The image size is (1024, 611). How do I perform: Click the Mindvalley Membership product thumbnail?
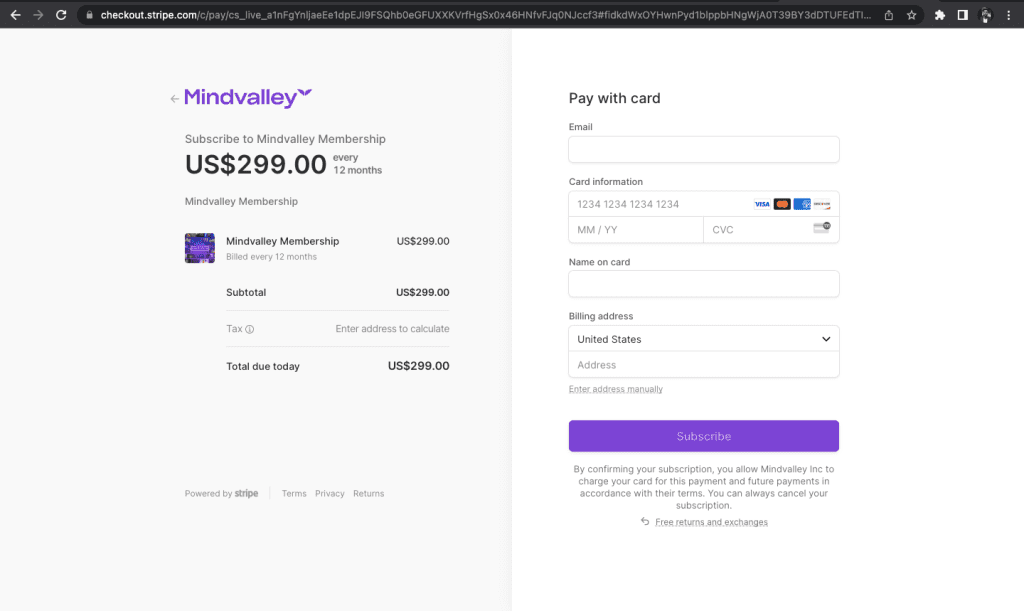click(x=200, y=248)
